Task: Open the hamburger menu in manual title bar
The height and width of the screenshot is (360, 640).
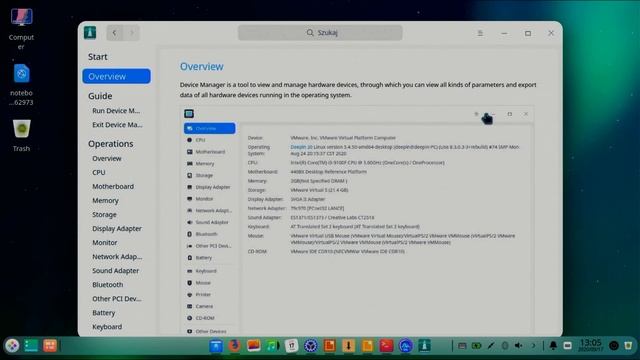Action: click(480, 33)
